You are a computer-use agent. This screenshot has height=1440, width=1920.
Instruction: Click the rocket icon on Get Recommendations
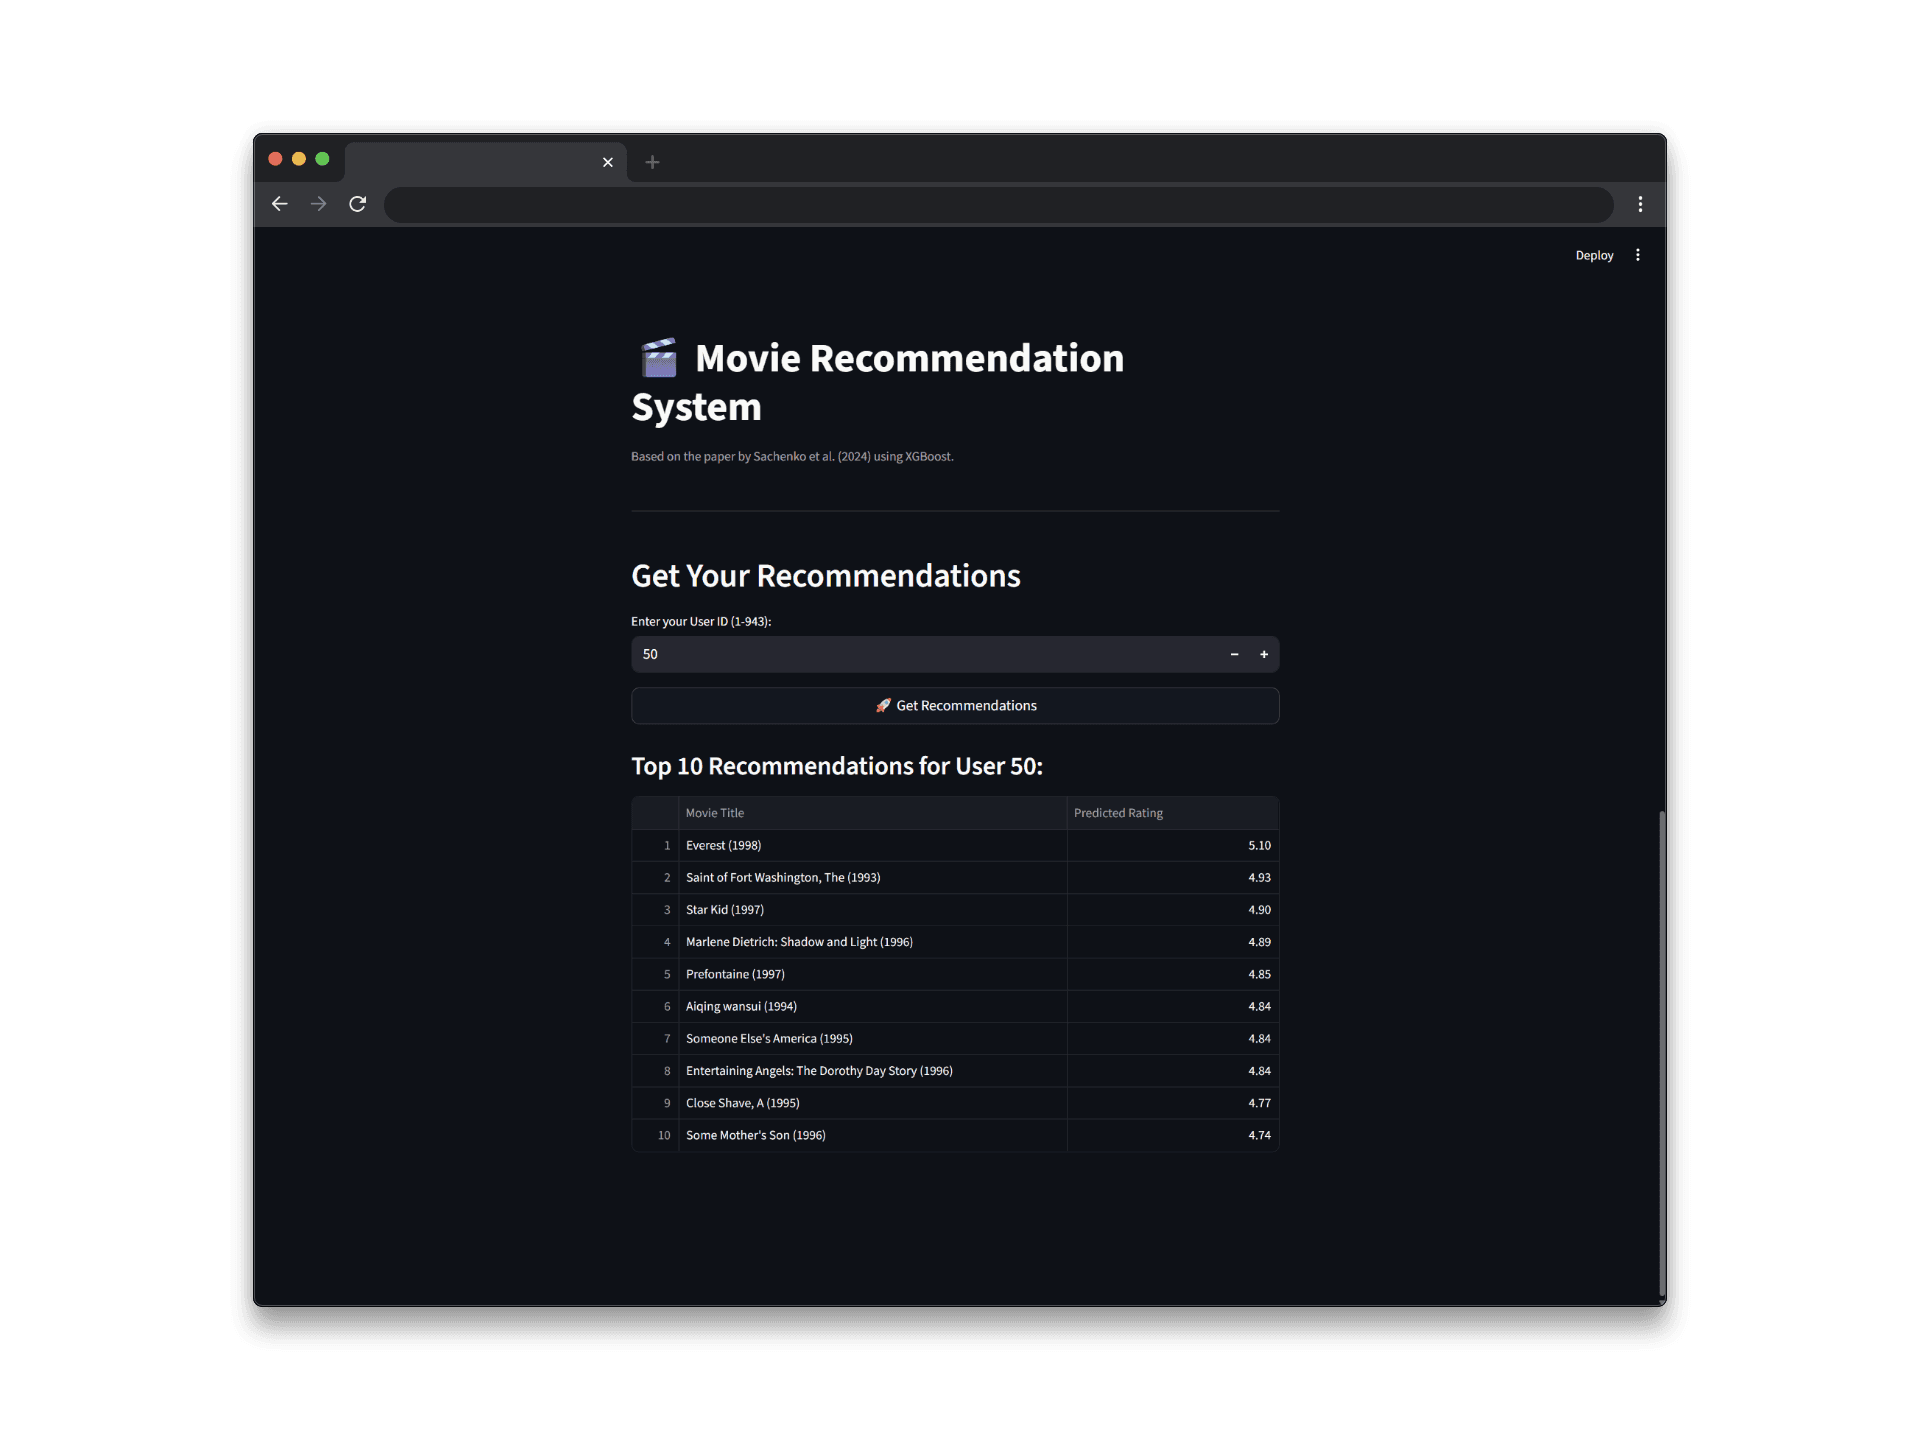tap(884, 705)
